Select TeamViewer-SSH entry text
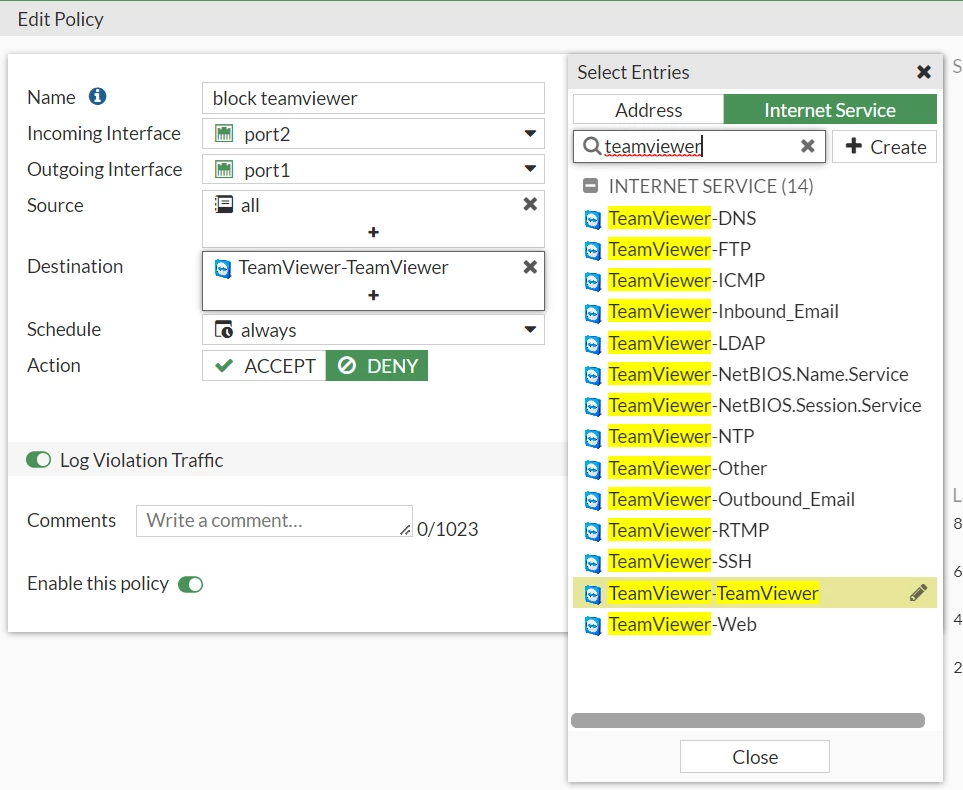 click(680, 561)
